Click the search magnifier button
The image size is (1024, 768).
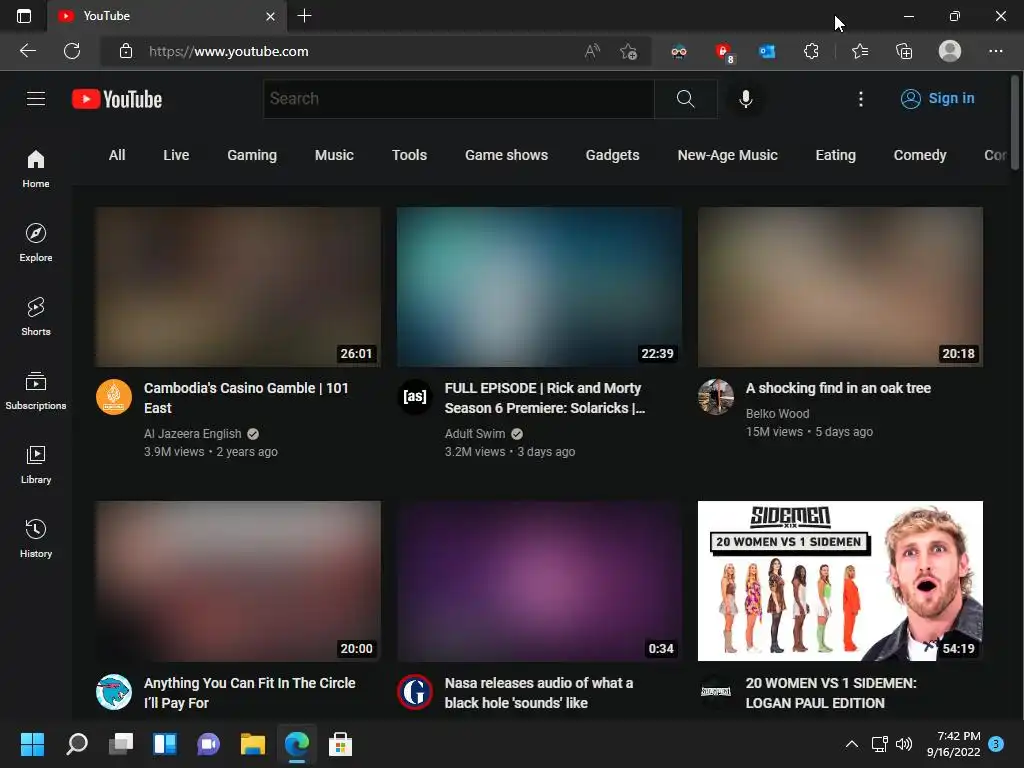click(x=686, y=99)
